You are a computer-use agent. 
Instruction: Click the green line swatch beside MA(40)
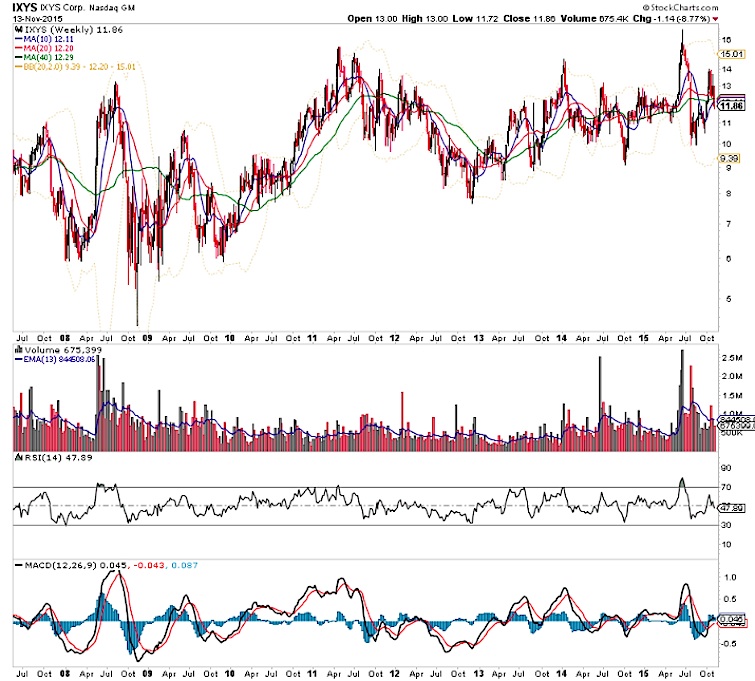point(19,57)
